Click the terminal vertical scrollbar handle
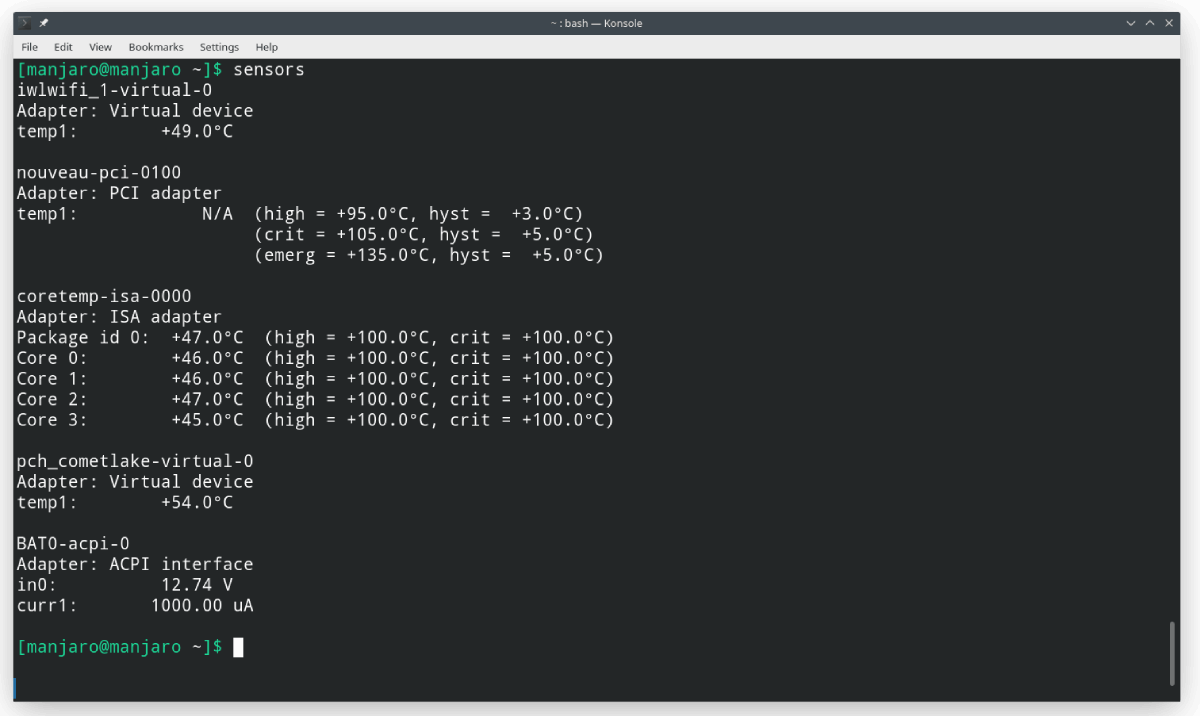The height and width of the screenshot is (716, 1200). (1174, 653)
